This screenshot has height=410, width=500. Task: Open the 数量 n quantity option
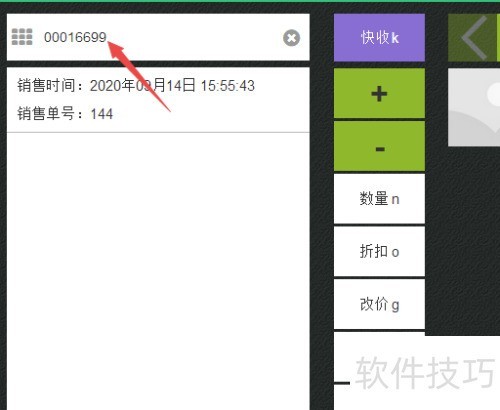click(x=379, y=199)
